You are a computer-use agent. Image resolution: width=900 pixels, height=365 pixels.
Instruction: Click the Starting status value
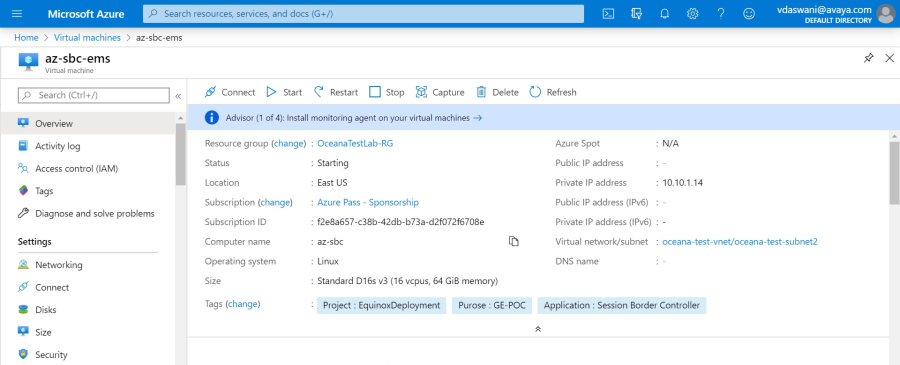333,163
